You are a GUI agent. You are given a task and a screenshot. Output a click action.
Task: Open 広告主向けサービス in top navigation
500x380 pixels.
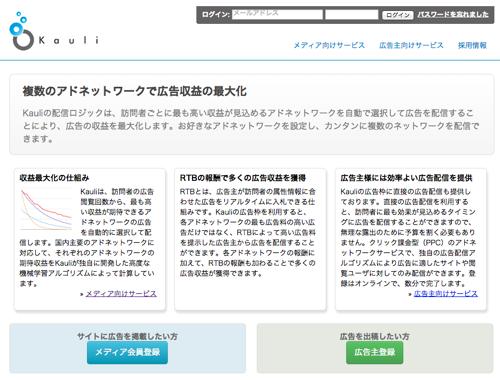(x=411, y=45)
